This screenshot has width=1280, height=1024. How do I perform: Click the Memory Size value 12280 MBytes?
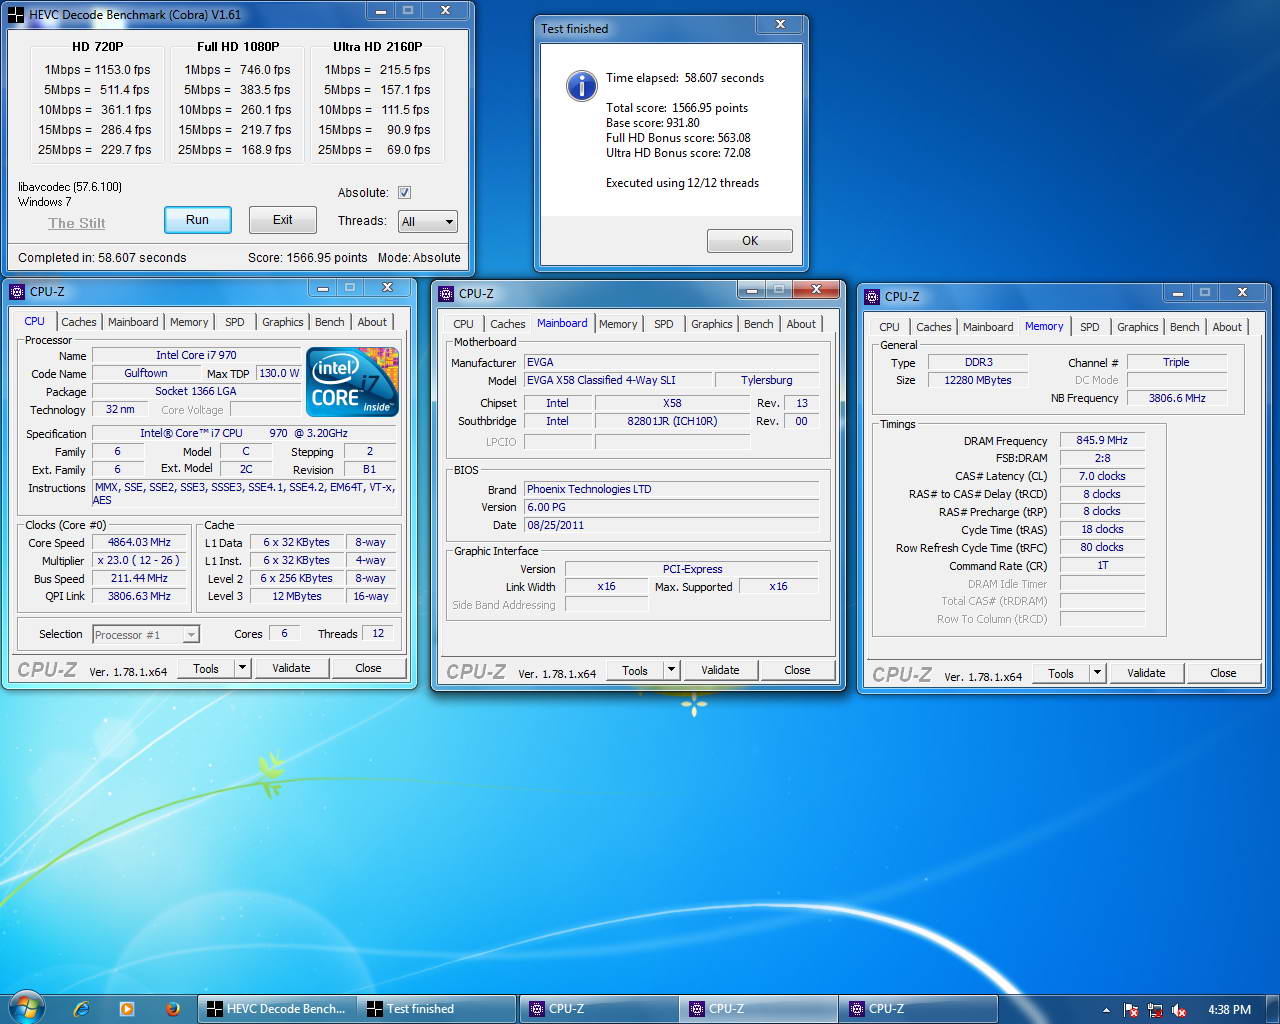978,380
